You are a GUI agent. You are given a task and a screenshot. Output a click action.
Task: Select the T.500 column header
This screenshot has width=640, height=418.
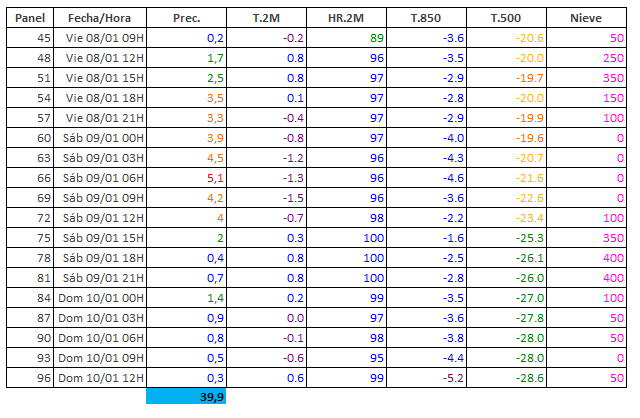click(x=506, y=18)
